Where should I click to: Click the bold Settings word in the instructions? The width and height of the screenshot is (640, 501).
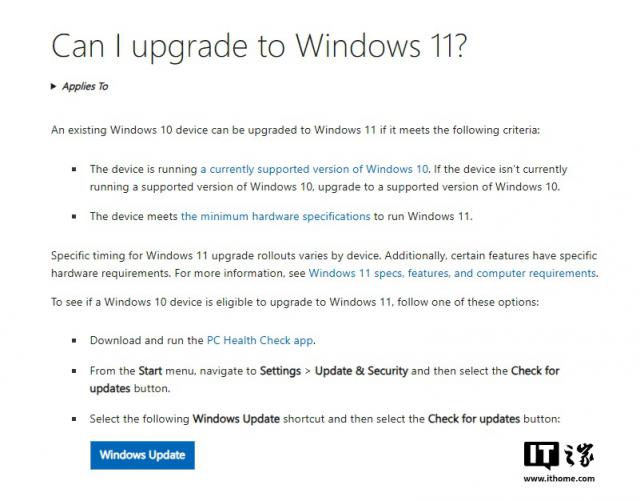(280, 371)
